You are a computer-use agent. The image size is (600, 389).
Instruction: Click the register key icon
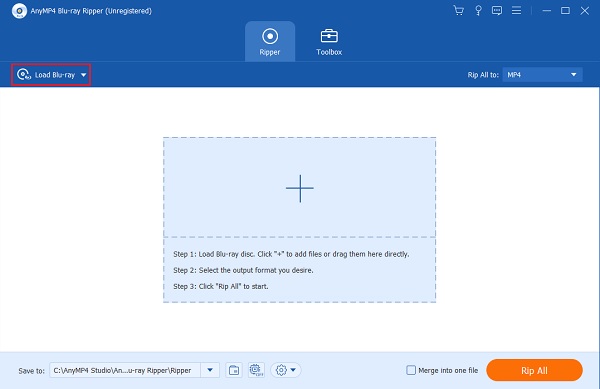coord(478,10)
